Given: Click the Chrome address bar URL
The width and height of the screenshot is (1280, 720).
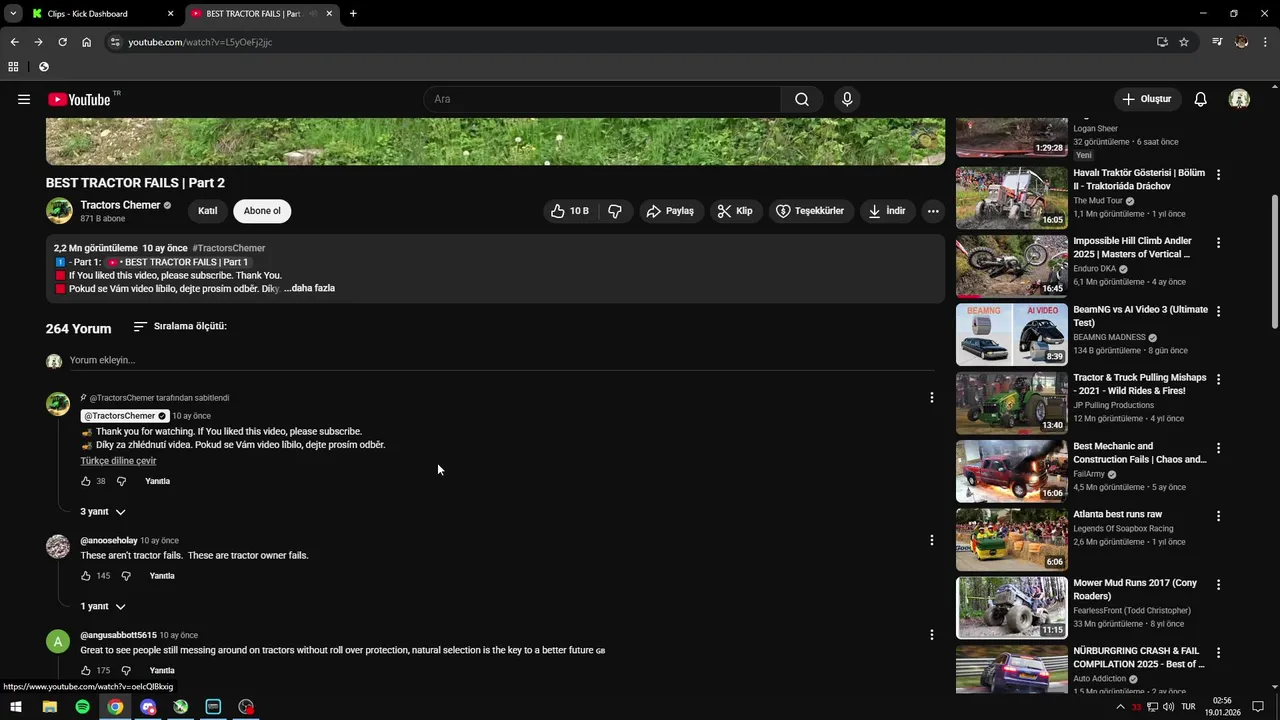Looking at the screenshot, I should point(200,42).
